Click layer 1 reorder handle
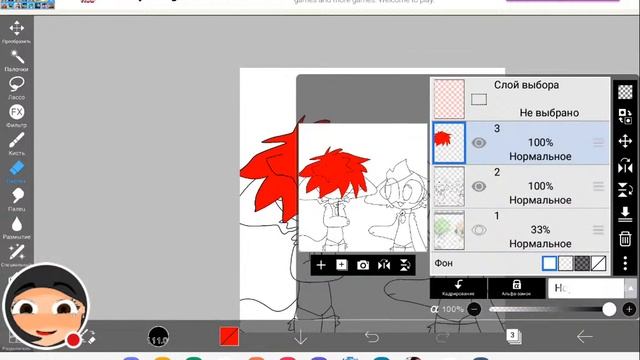The height and width of the screenshot is (360, 640). (598, 230)
